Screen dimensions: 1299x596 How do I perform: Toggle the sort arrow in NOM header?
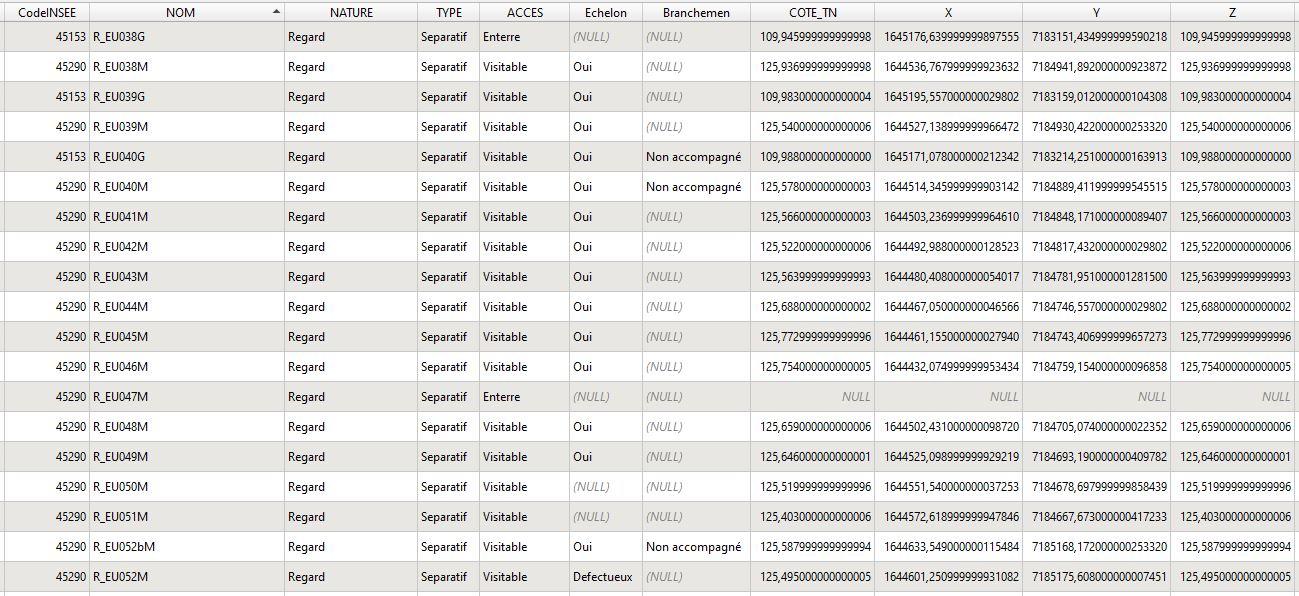pyautogui.click(x=276, y=11)
